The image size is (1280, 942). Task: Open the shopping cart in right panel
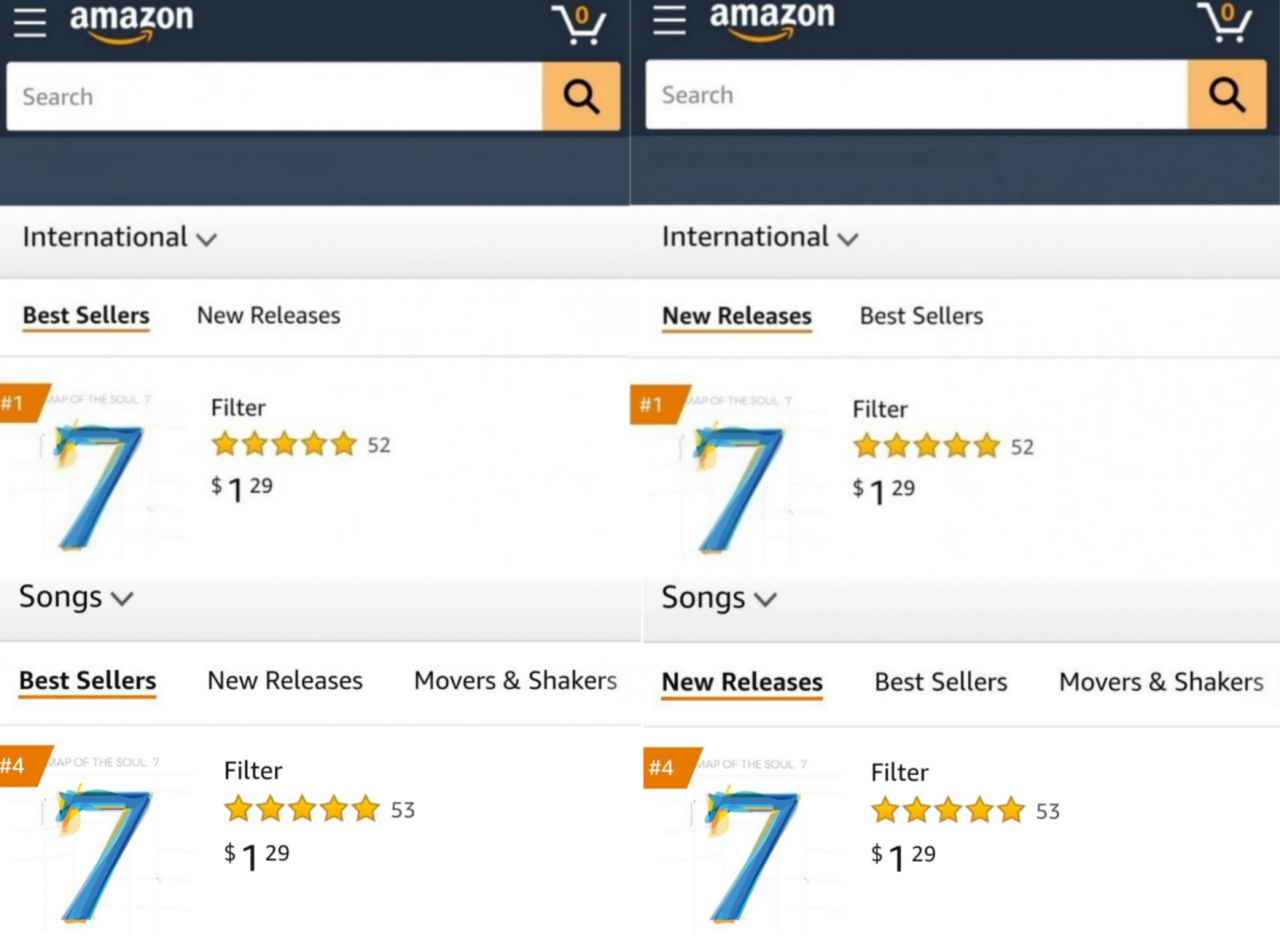(1225, 22)
